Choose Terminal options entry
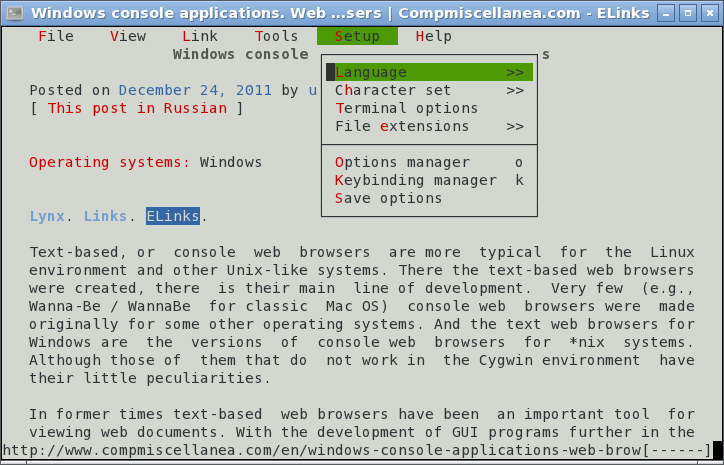724x465 pixels. pyautogui.click(x=429, y=108)
